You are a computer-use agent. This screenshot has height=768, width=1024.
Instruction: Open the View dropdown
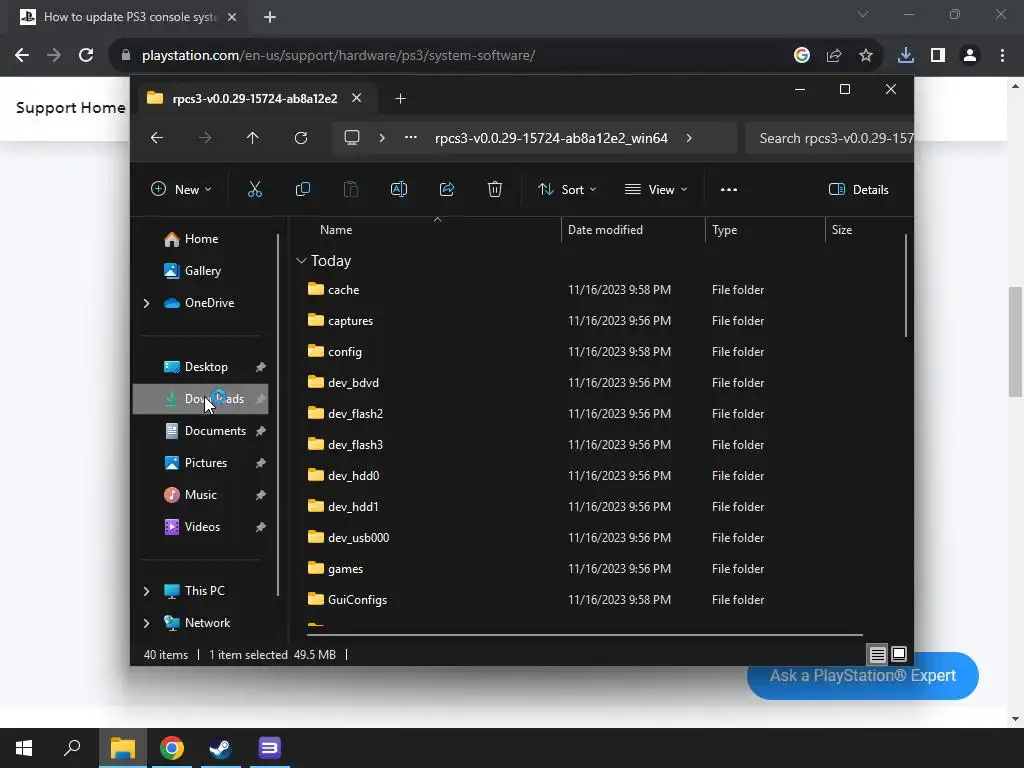(x=656, y=189)
